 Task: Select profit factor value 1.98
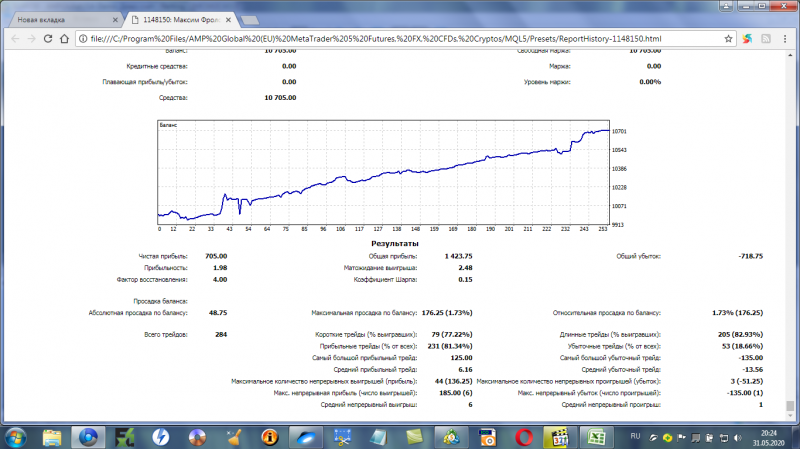click(220, 268)
